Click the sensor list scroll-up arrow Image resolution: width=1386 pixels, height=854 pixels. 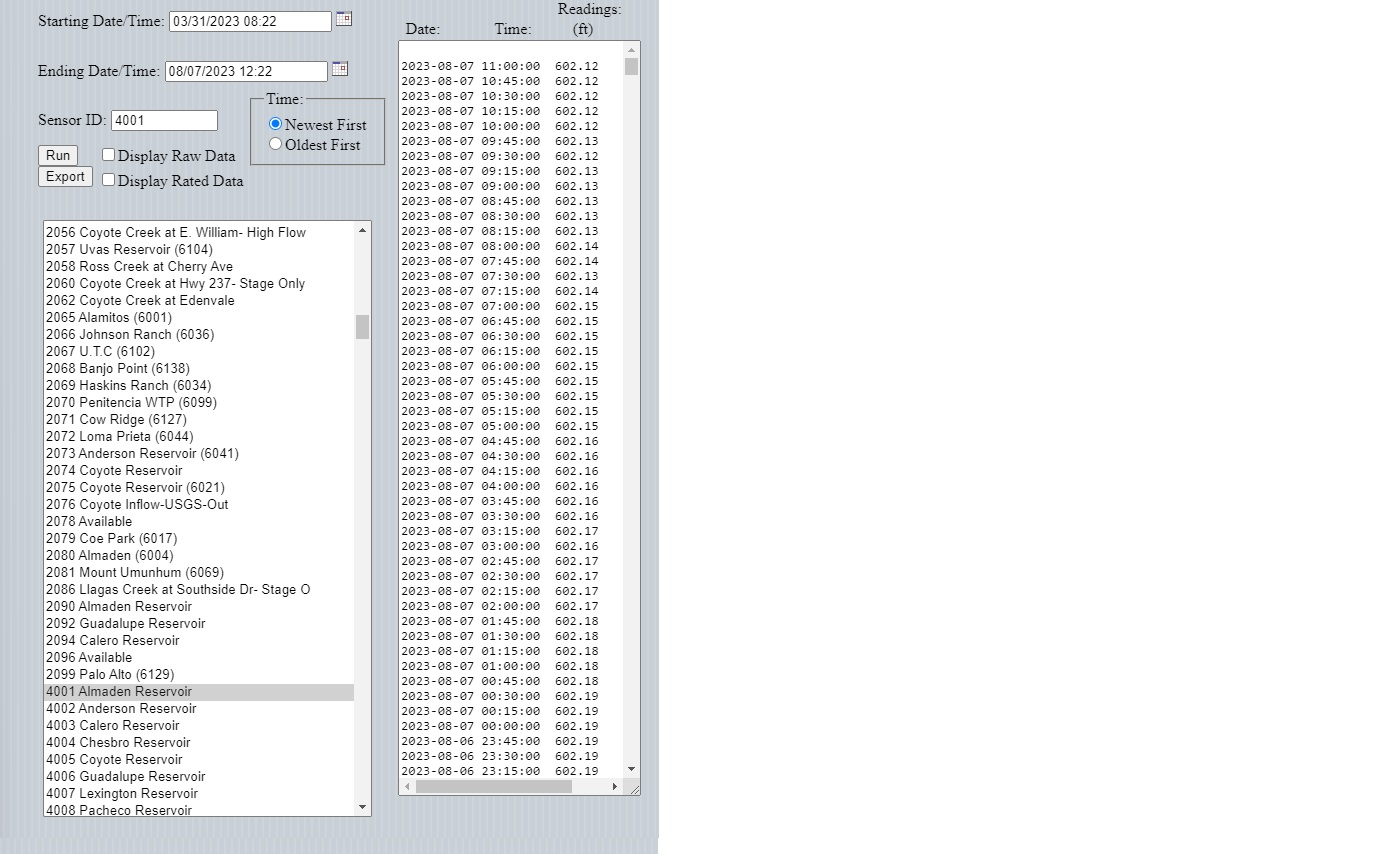362,231
